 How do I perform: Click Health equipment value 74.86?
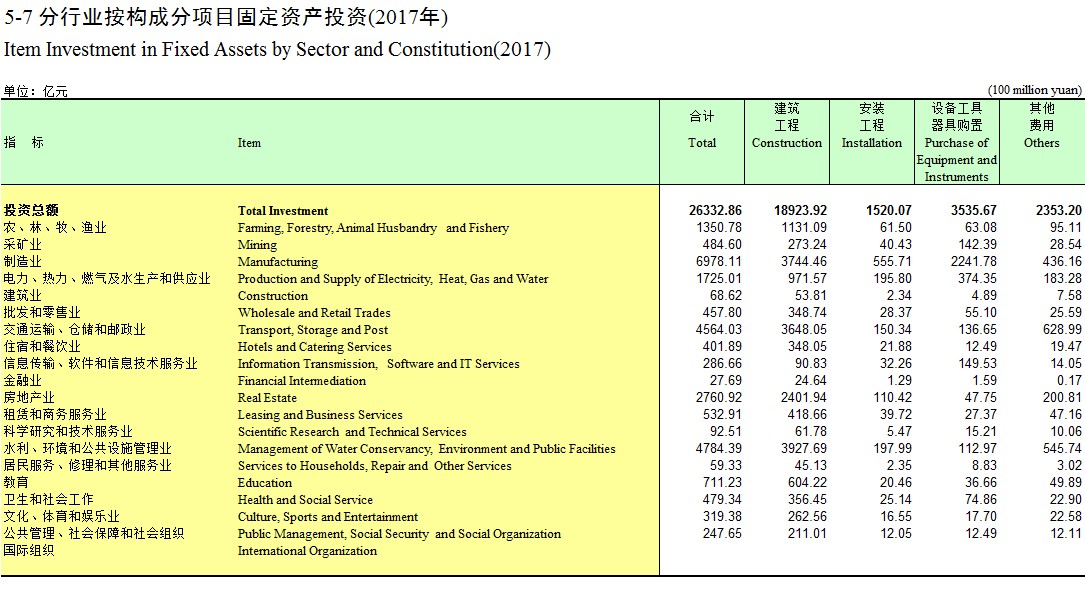(x=981, y=500)
